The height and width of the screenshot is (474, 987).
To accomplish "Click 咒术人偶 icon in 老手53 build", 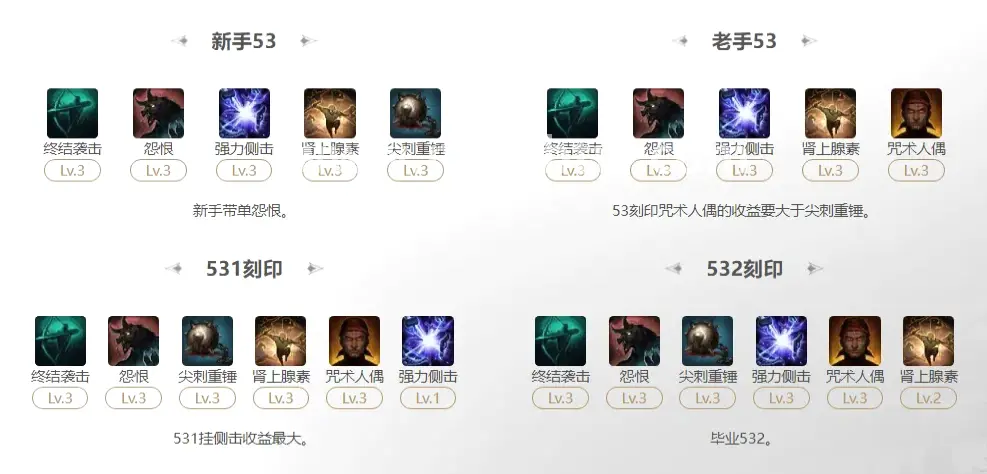I will 916,113.
